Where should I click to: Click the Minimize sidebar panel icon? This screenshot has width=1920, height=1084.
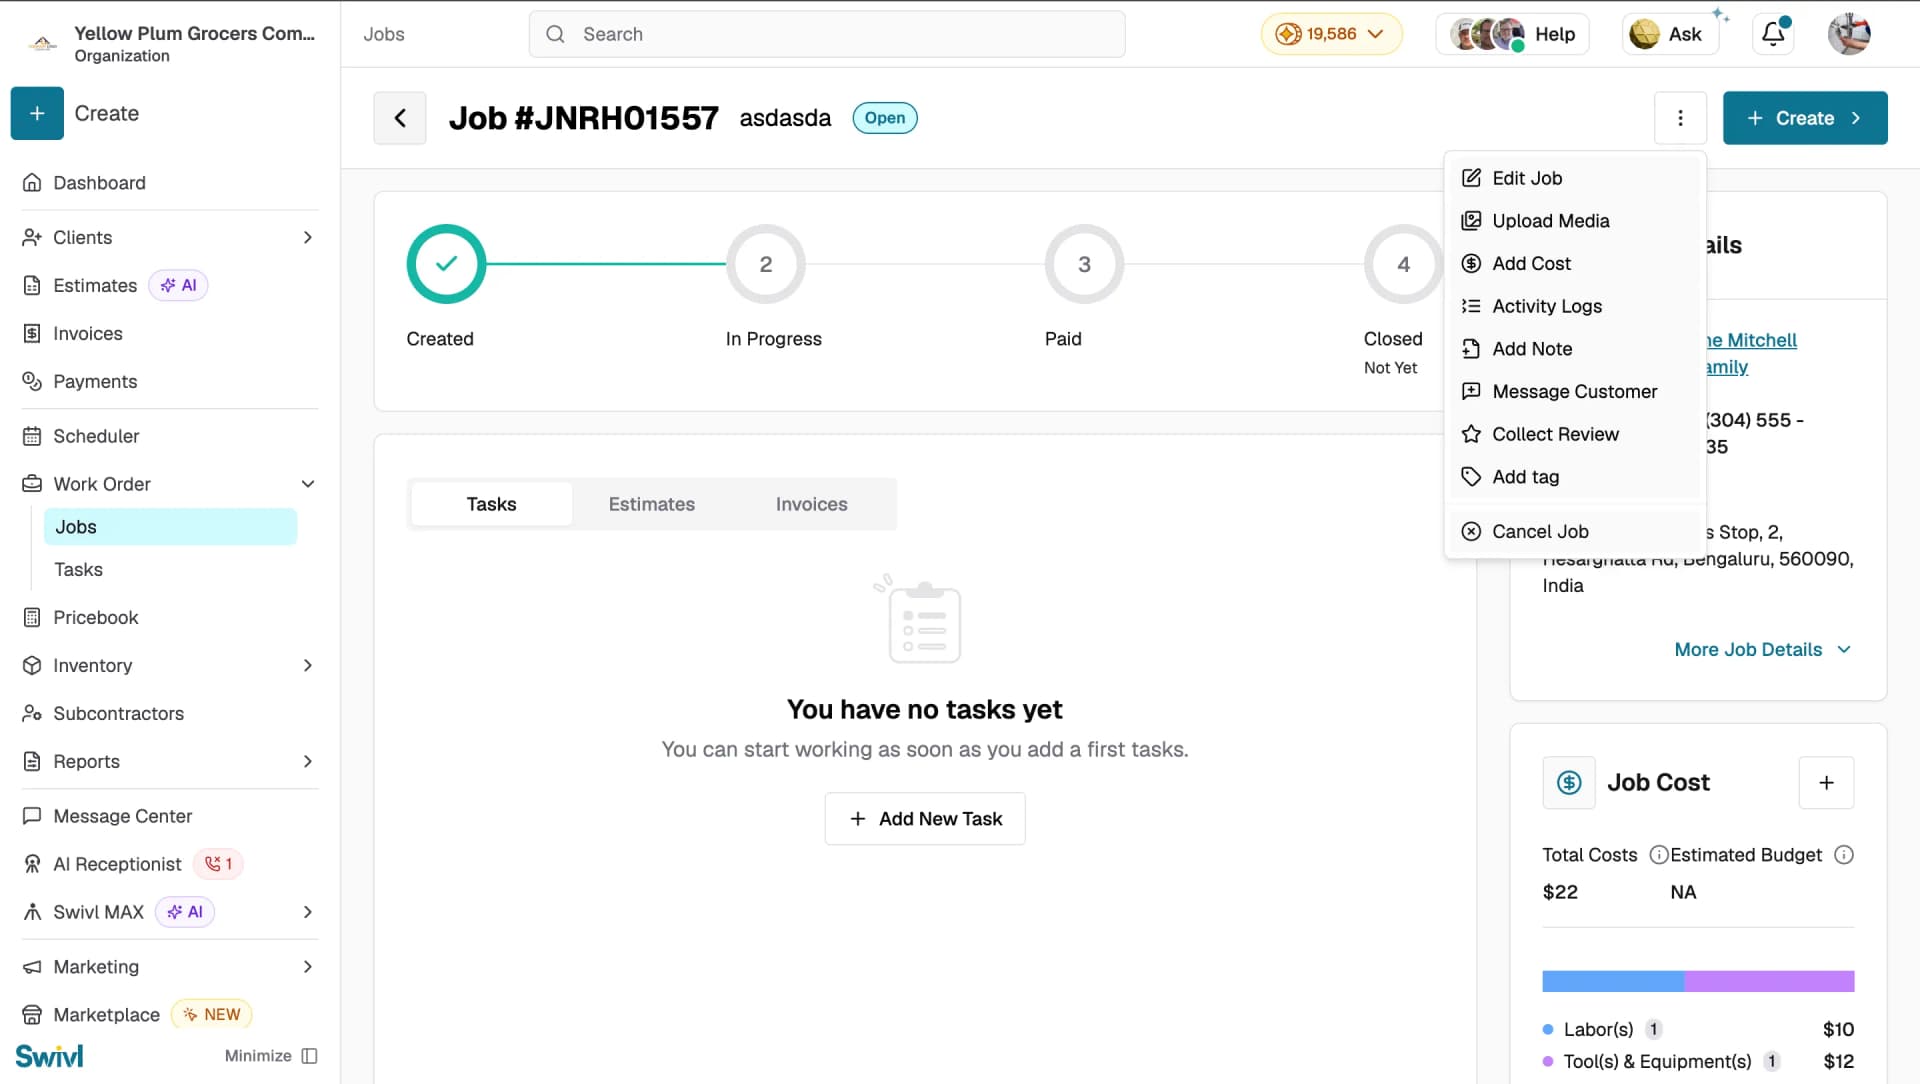pos(310,1056)
